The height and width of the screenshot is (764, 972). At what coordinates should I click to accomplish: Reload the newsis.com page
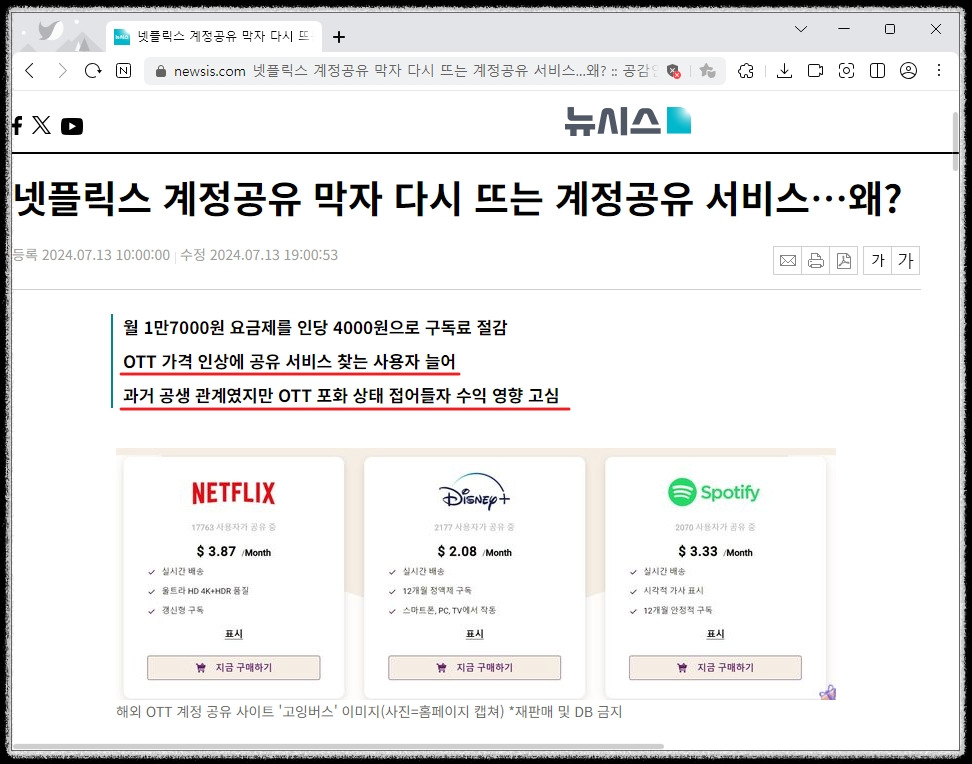[93, 71]
